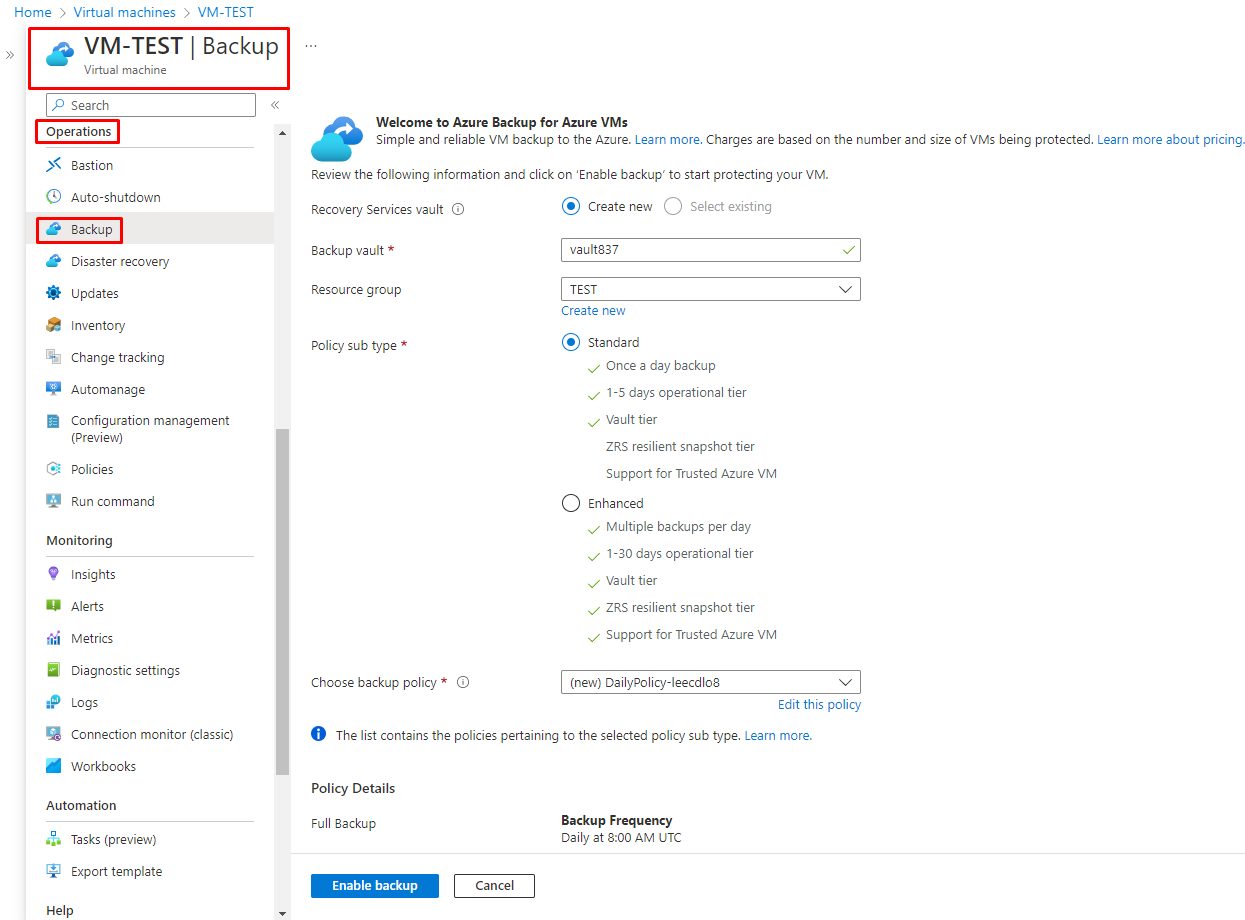
Task: Click the Configuration management icon
Action: click(54, 421)
